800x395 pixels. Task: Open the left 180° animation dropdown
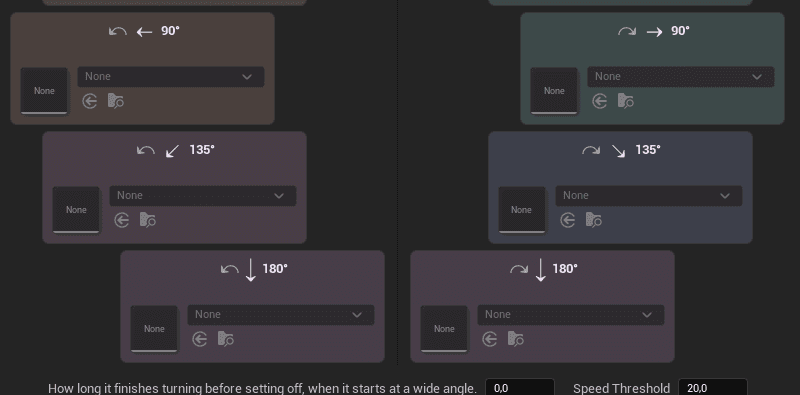281,314
